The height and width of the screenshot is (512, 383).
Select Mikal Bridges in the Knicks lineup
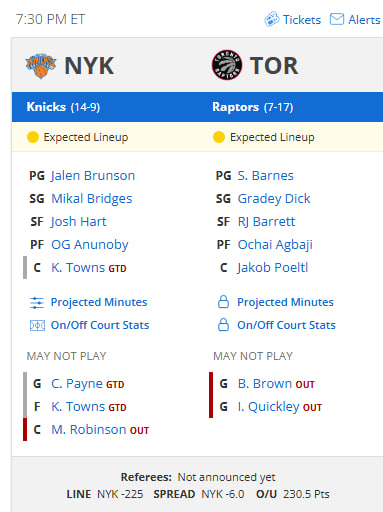pos(92,199)
